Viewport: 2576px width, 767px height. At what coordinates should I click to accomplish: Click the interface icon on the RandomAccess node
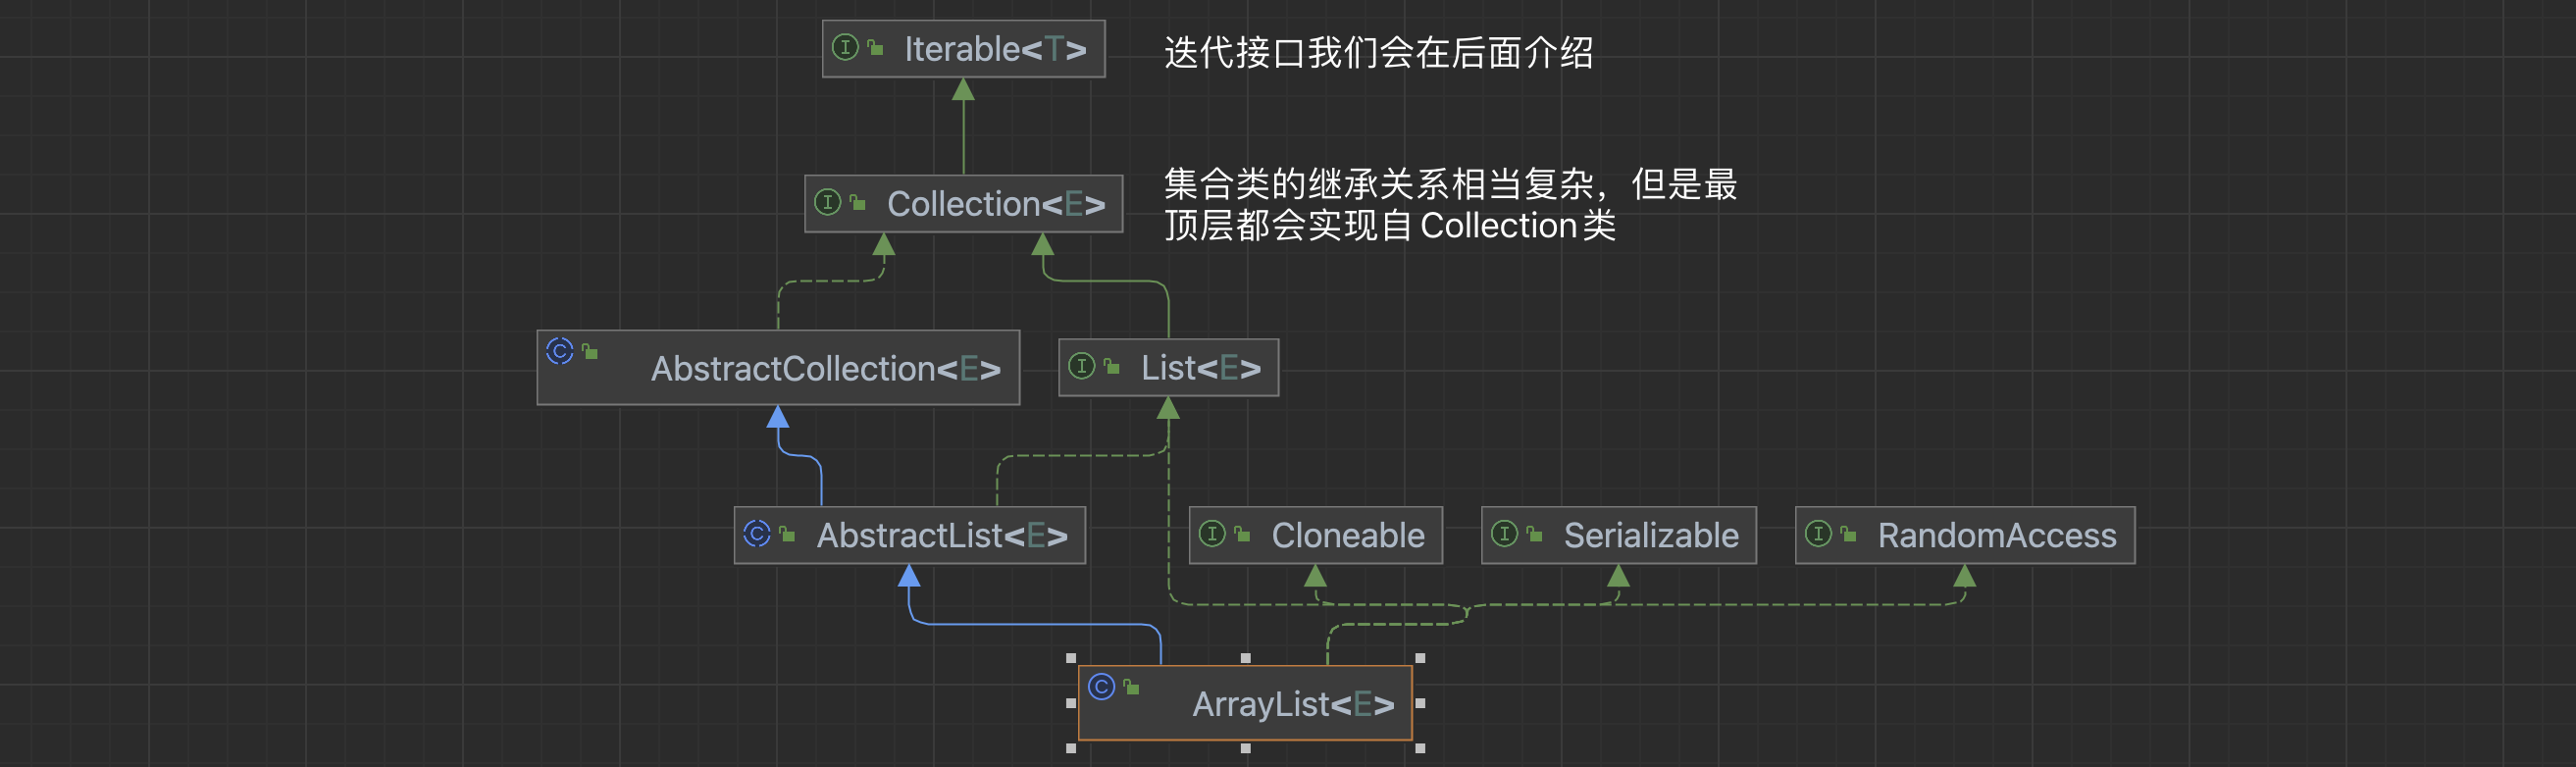pos(1818,534)
